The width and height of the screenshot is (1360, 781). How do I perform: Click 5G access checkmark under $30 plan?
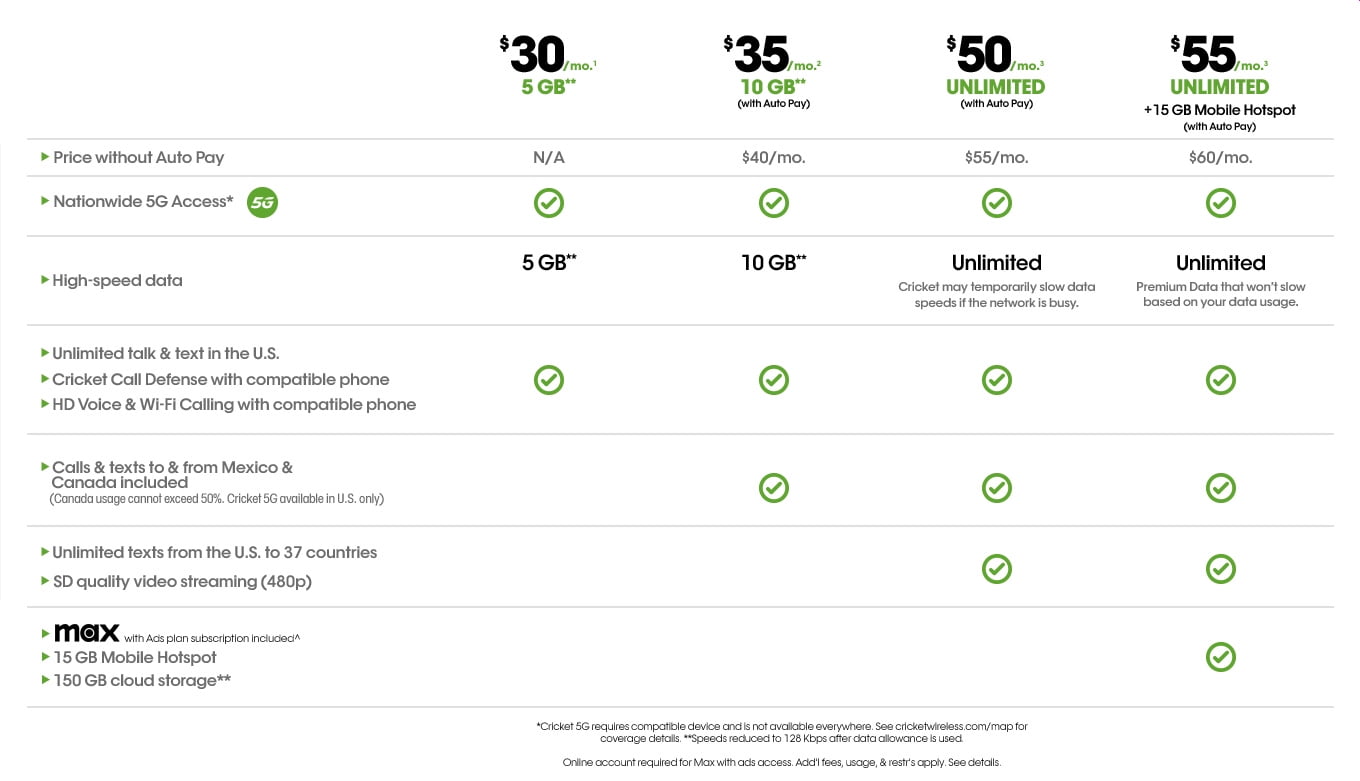(548, 203)
